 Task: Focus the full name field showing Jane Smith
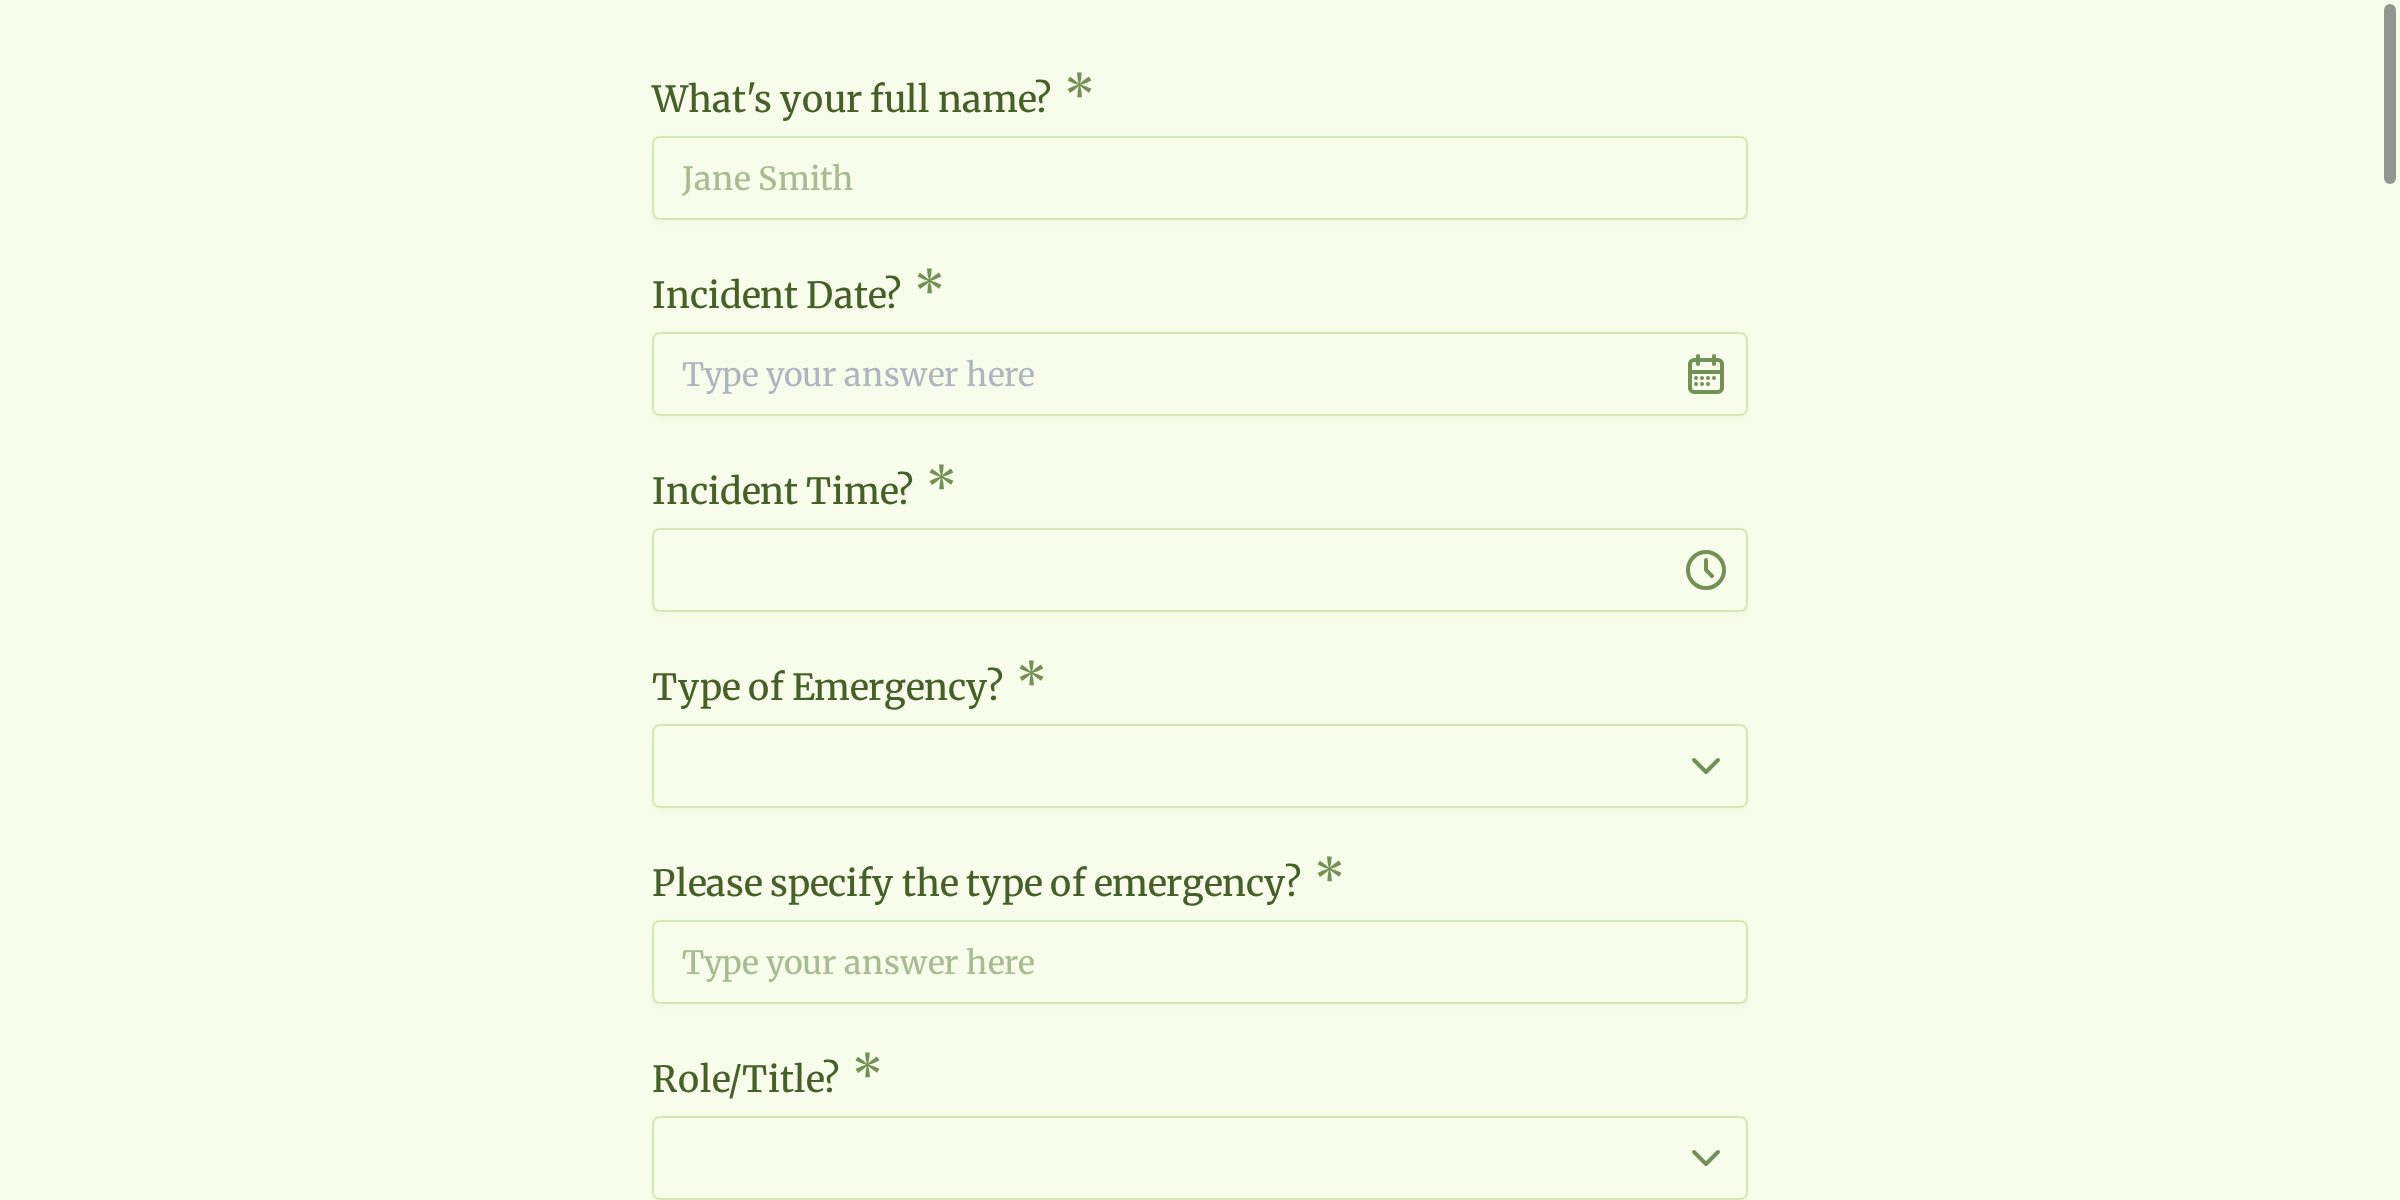click(x=1198, y=178)
